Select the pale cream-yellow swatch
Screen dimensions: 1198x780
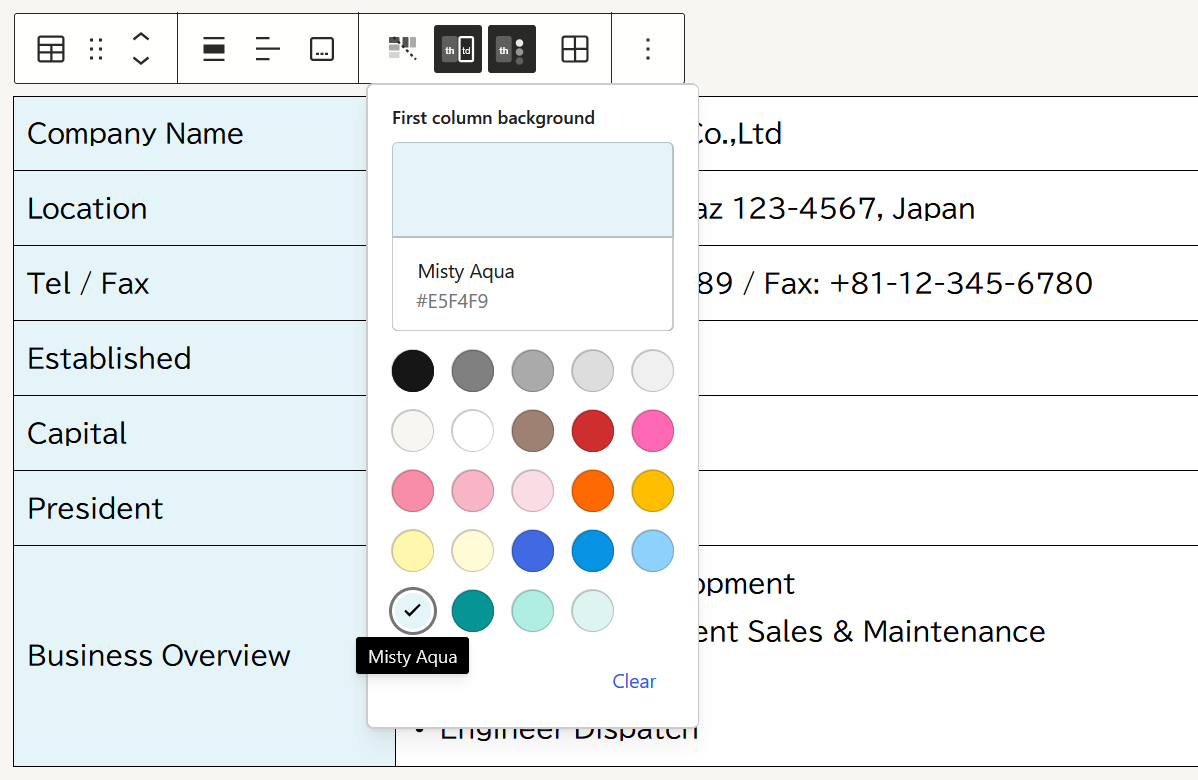473,551
